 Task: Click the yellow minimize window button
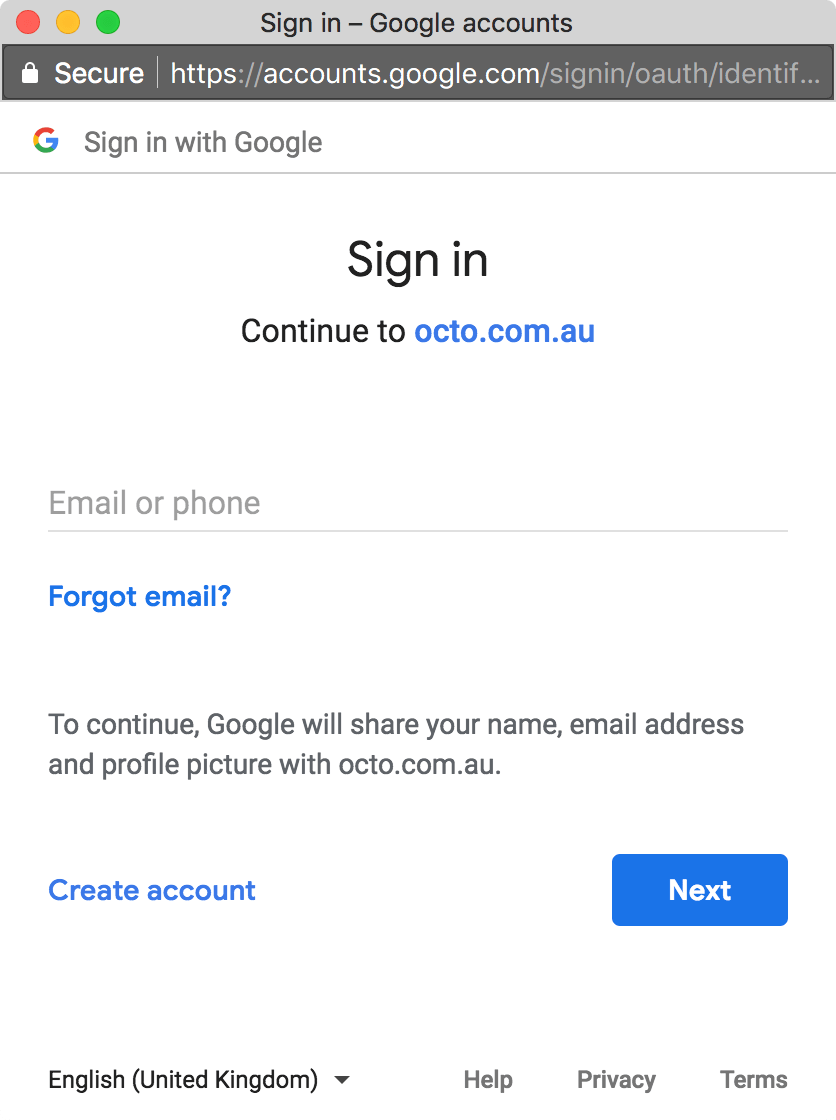pos(68,22)
